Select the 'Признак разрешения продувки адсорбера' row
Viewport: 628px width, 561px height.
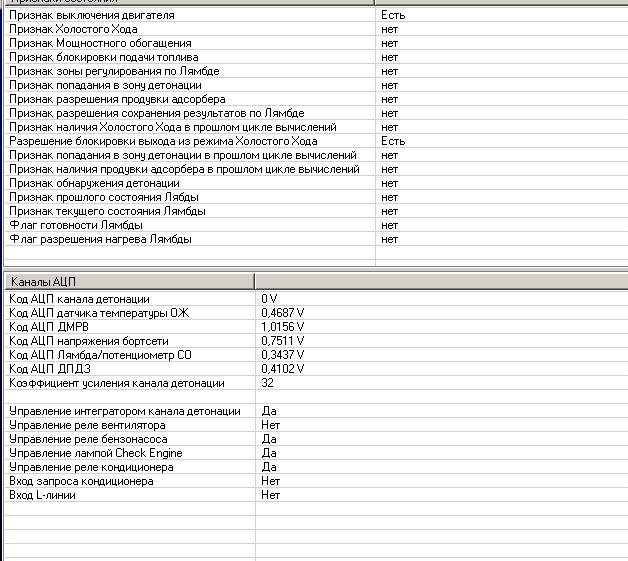117,100
